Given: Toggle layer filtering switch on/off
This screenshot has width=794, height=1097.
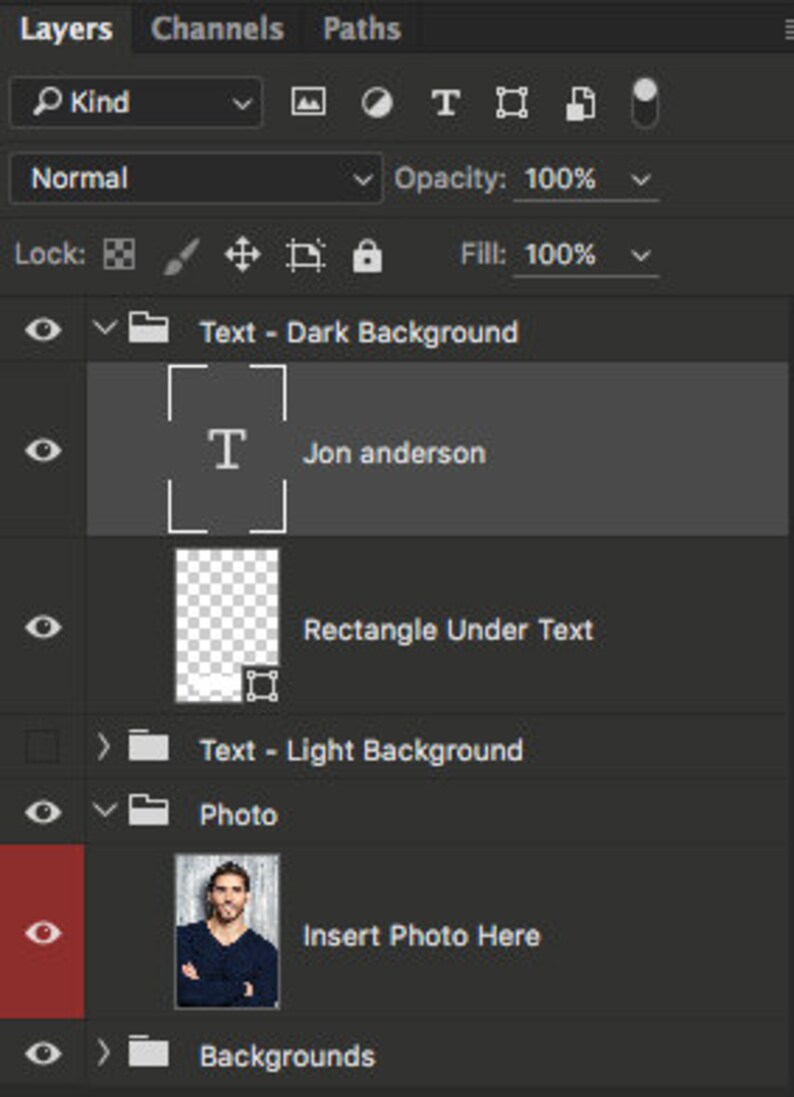Looking at the screenshot, I should pos(644,103).
